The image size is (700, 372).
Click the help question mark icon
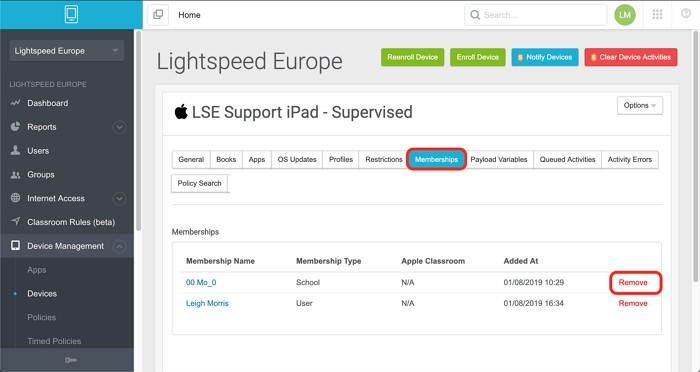tap(686, 14)
